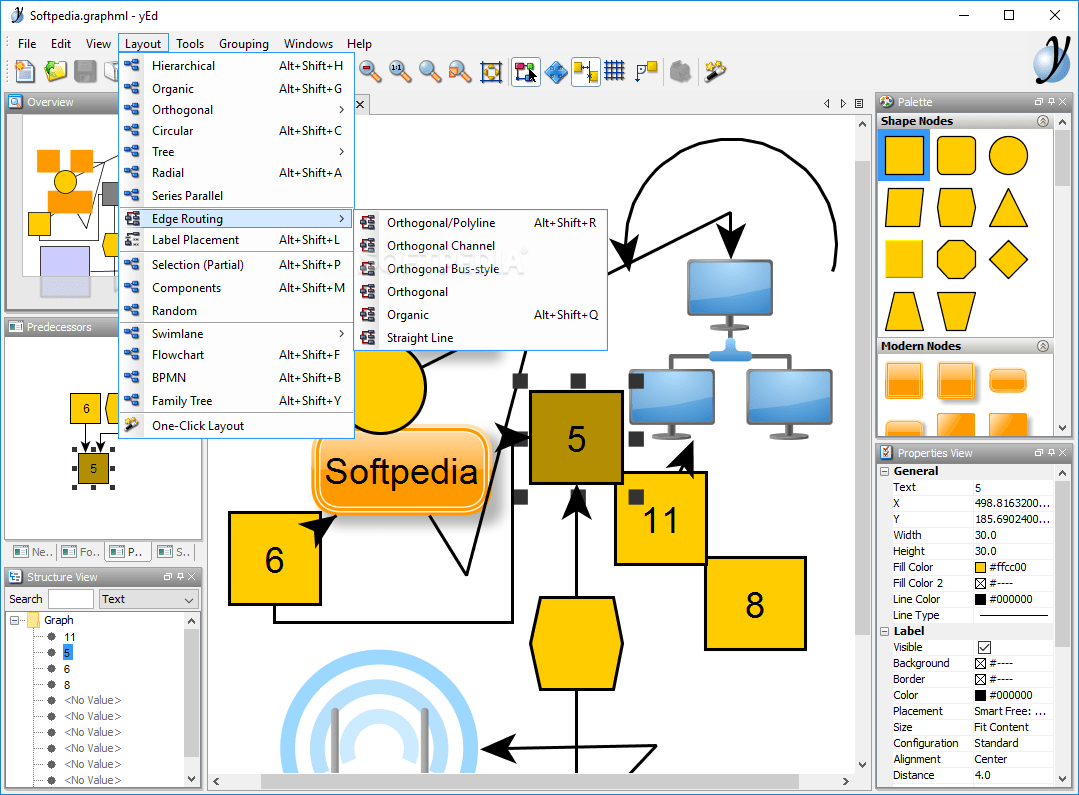Screen dimensions: 1079x795
Task: Activate the Fit Content zoom toolbar icon
Action: click(x=460, y=72)
